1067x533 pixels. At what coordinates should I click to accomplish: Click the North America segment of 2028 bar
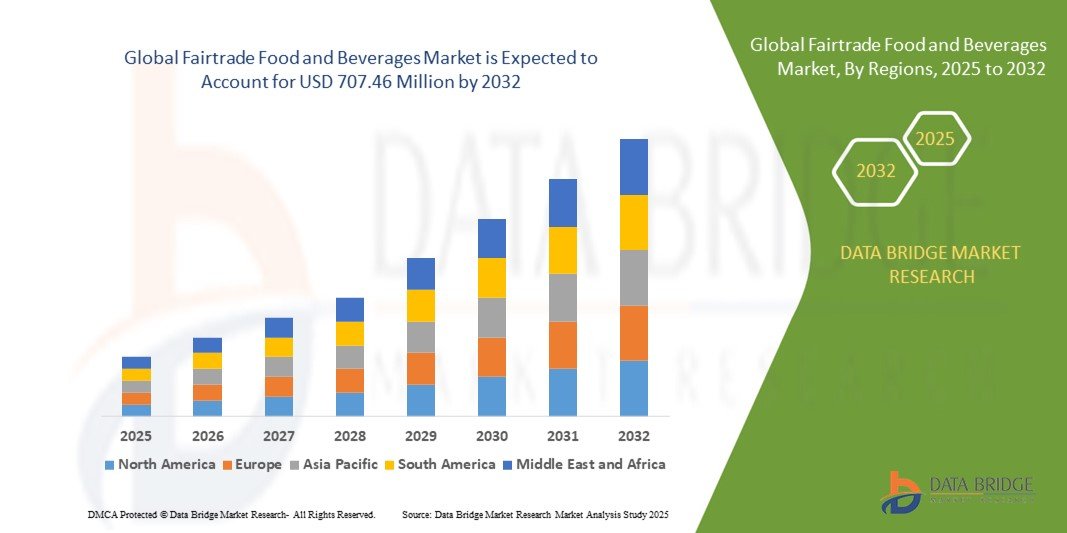(350, 404)
